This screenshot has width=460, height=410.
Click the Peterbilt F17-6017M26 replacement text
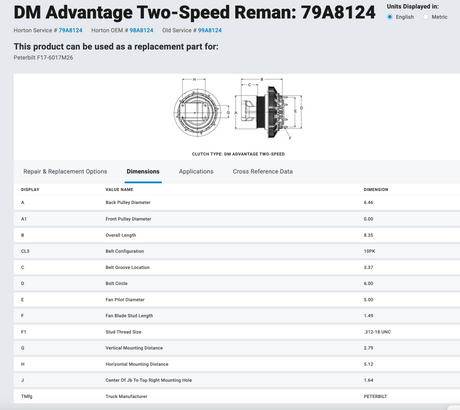pyautogui.click(x=43, y=58)
